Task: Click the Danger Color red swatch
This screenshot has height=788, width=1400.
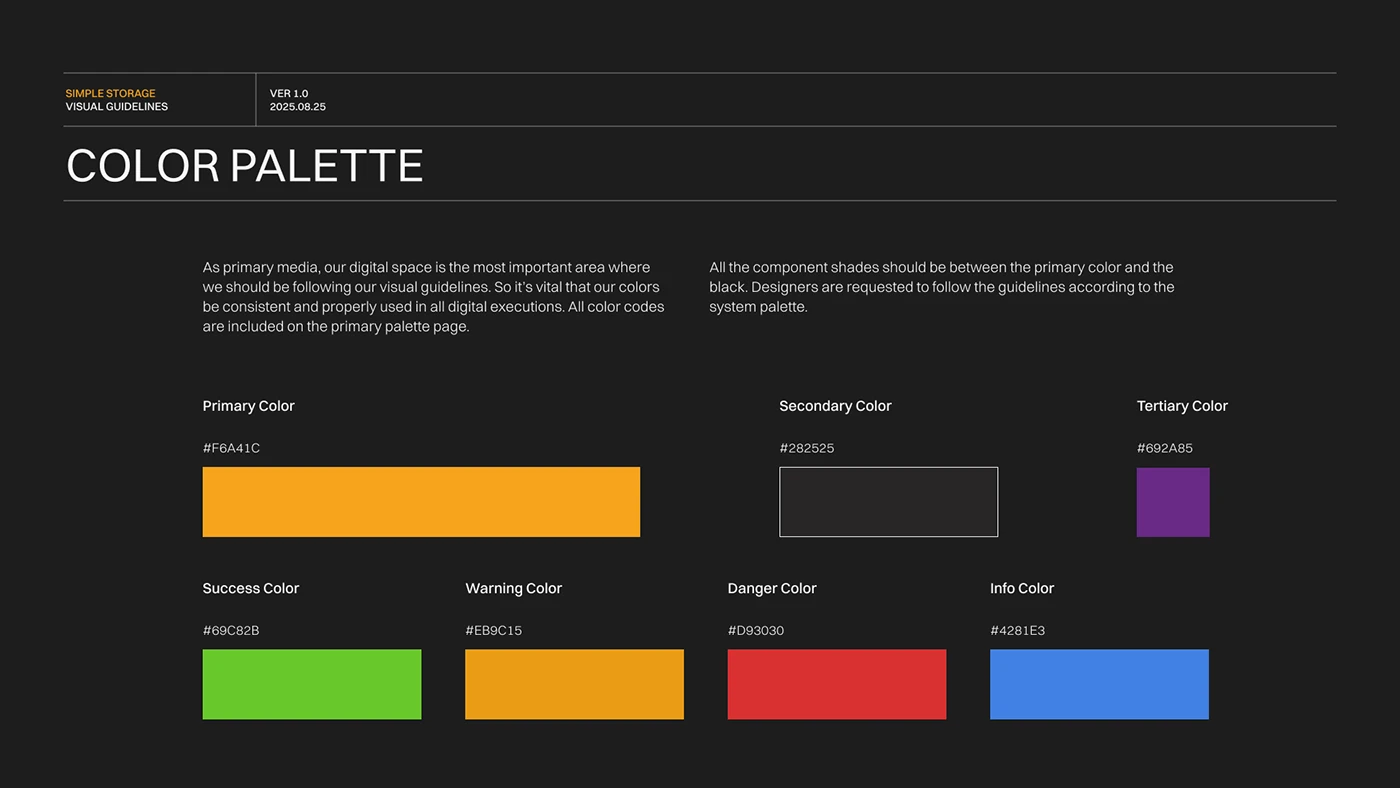Action: [x=836, y=684]
